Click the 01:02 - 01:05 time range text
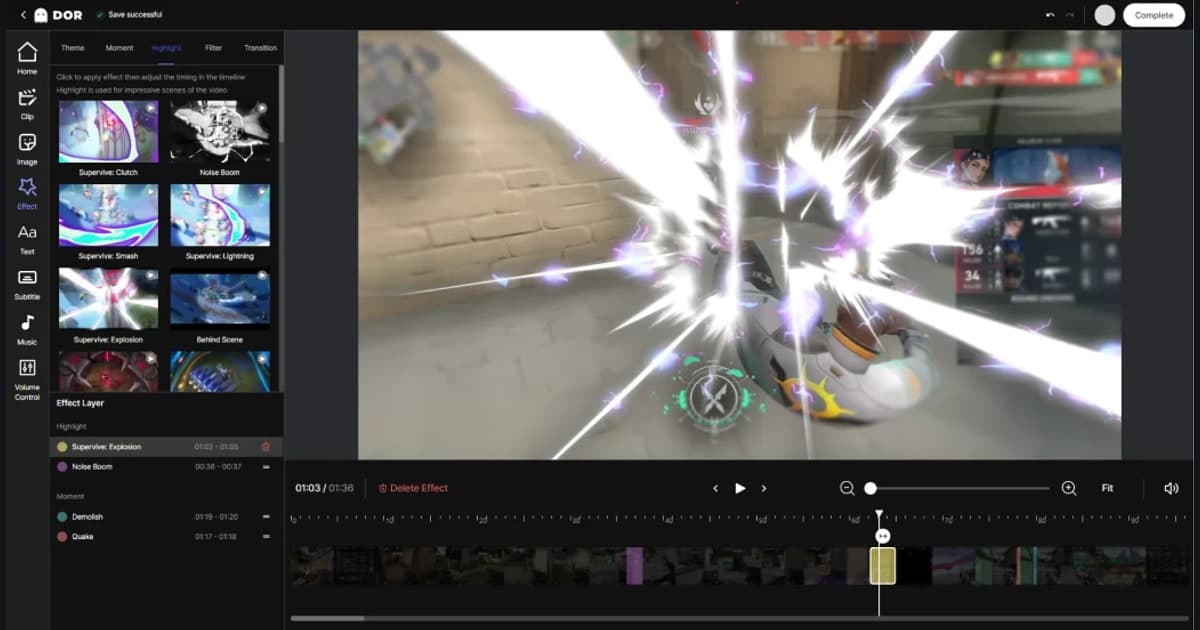The width and height of the screenshot is (1200, 630). (216, 447)
